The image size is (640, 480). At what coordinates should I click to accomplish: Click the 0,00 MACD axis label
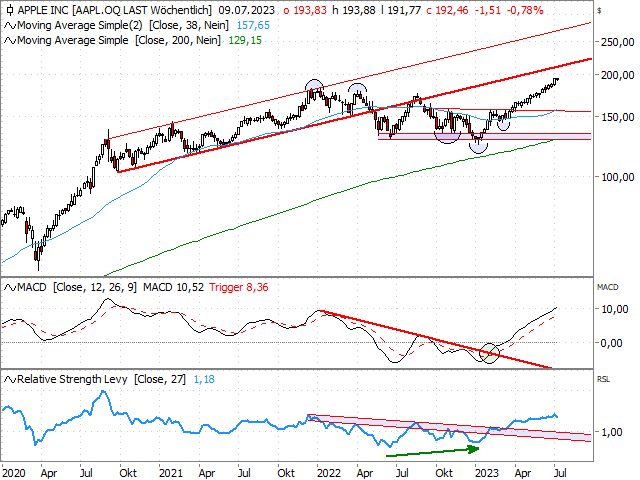611,343
